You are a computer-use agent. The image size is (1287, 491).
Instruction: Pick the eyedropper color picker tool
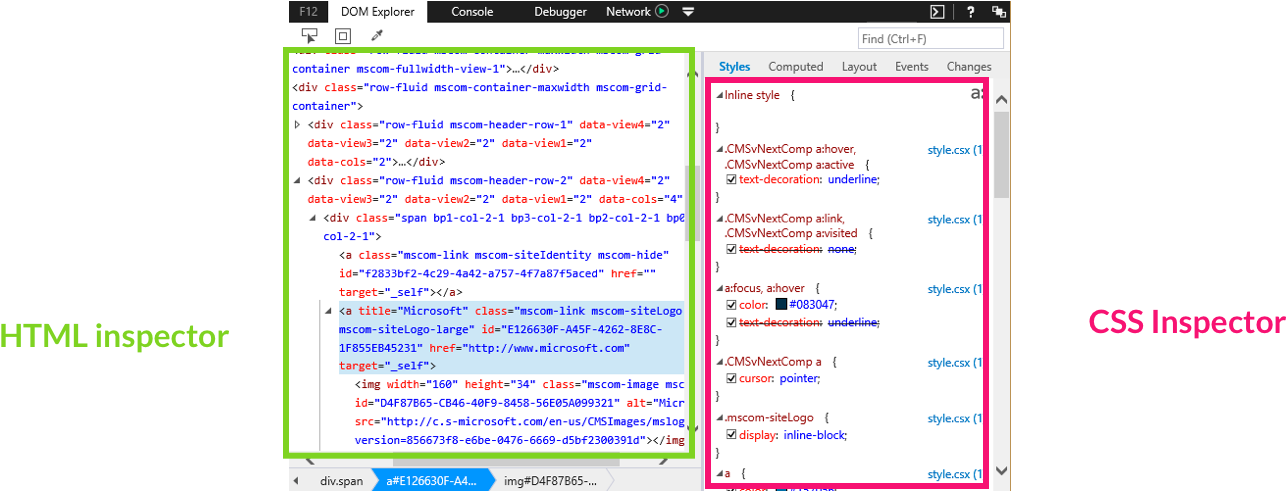[x=377, y=36]
